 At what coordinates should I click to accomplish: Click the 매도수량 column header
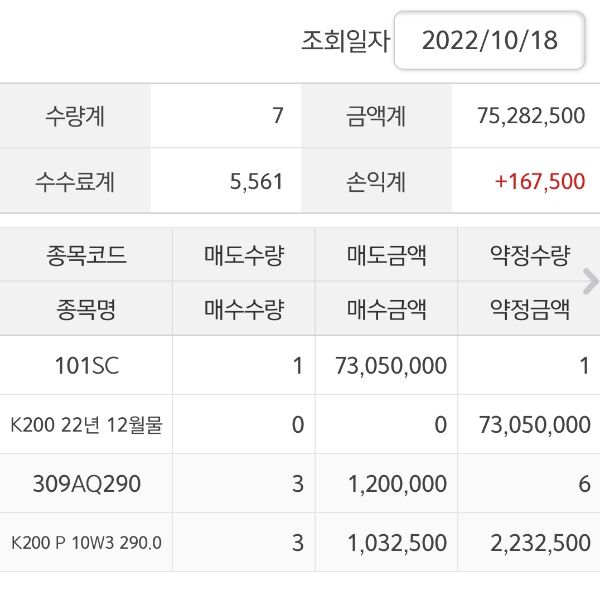(x=244, y=255)
